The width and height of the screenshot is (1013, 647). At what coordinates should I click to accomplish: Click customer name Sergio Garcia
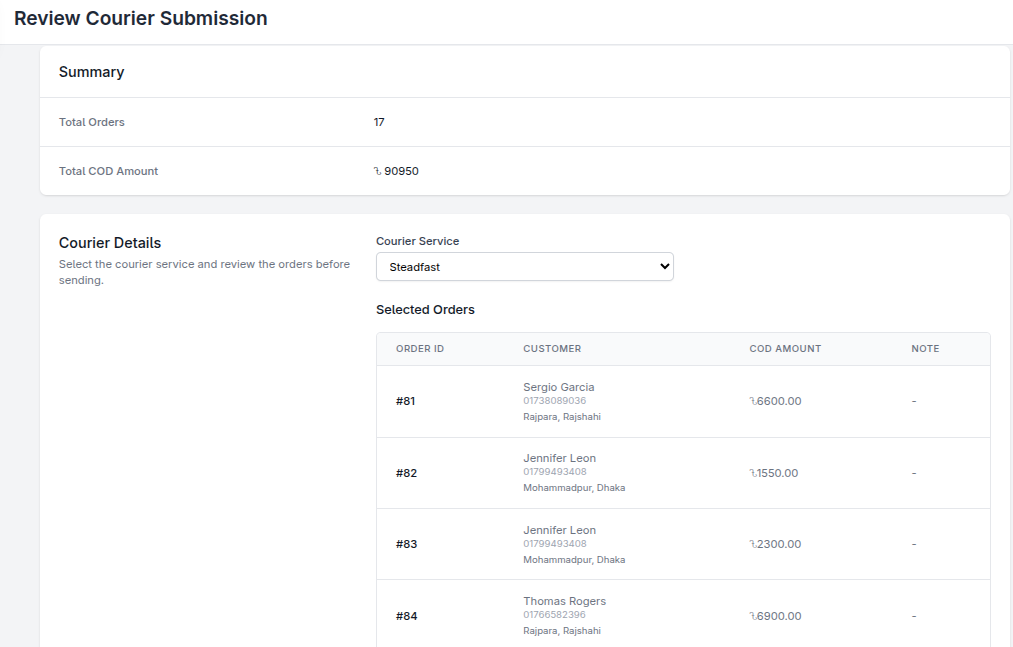click(x=558, y=387)
